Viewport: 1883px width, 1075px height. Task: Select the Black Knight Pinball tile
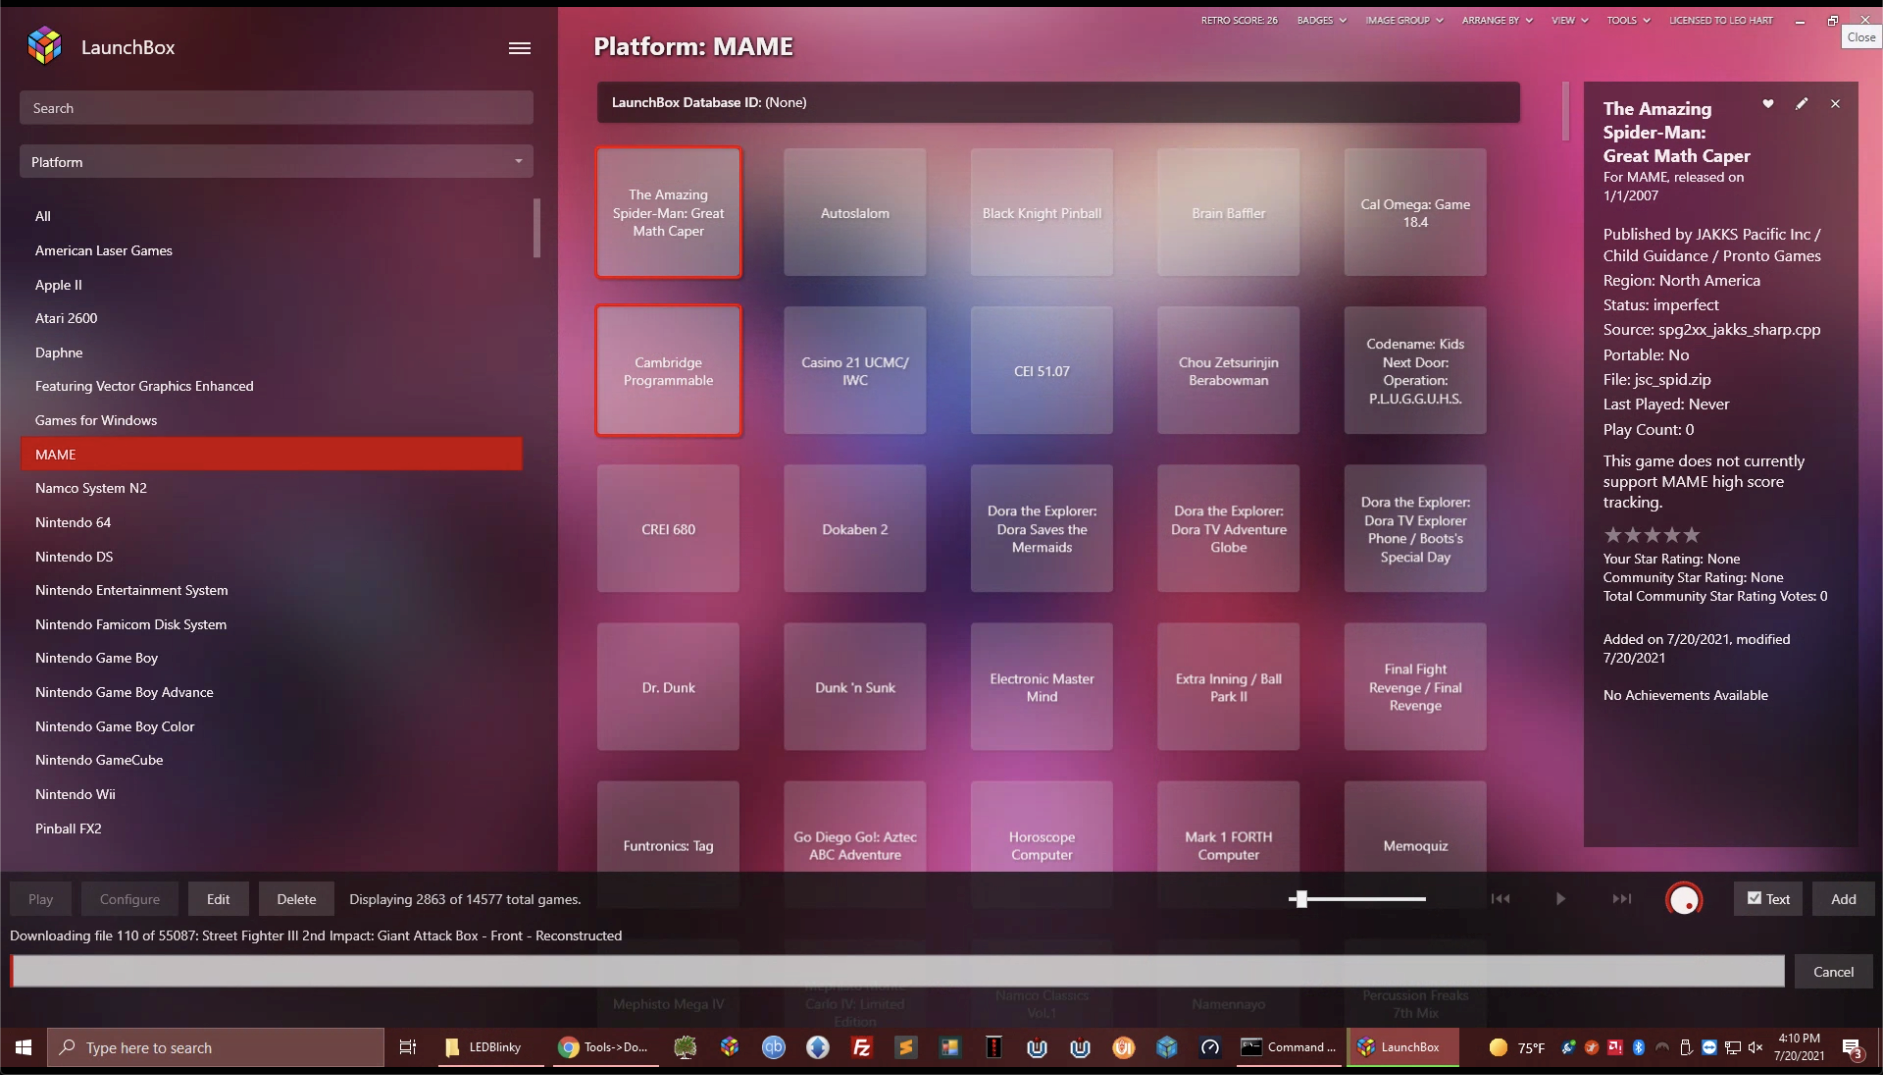(x=1041, y=213)
